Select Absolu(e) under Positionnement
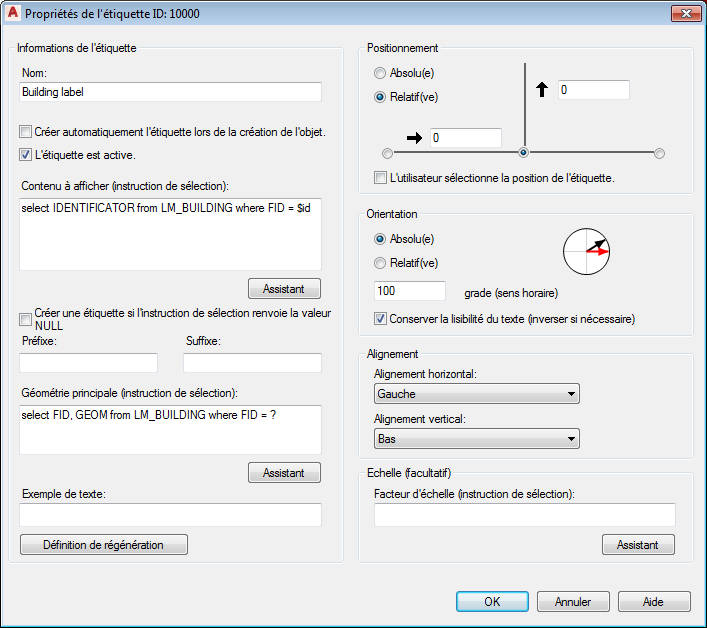This screenshot has width=707, height=628. click(x=380, y=73)
